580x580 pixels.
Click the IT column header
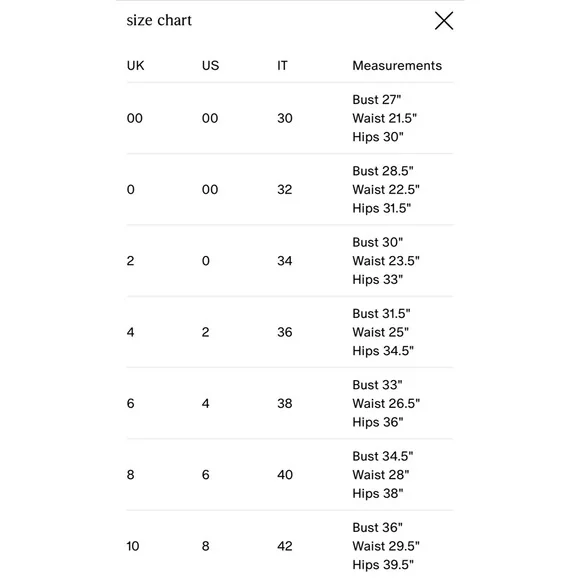click(282, 65)
